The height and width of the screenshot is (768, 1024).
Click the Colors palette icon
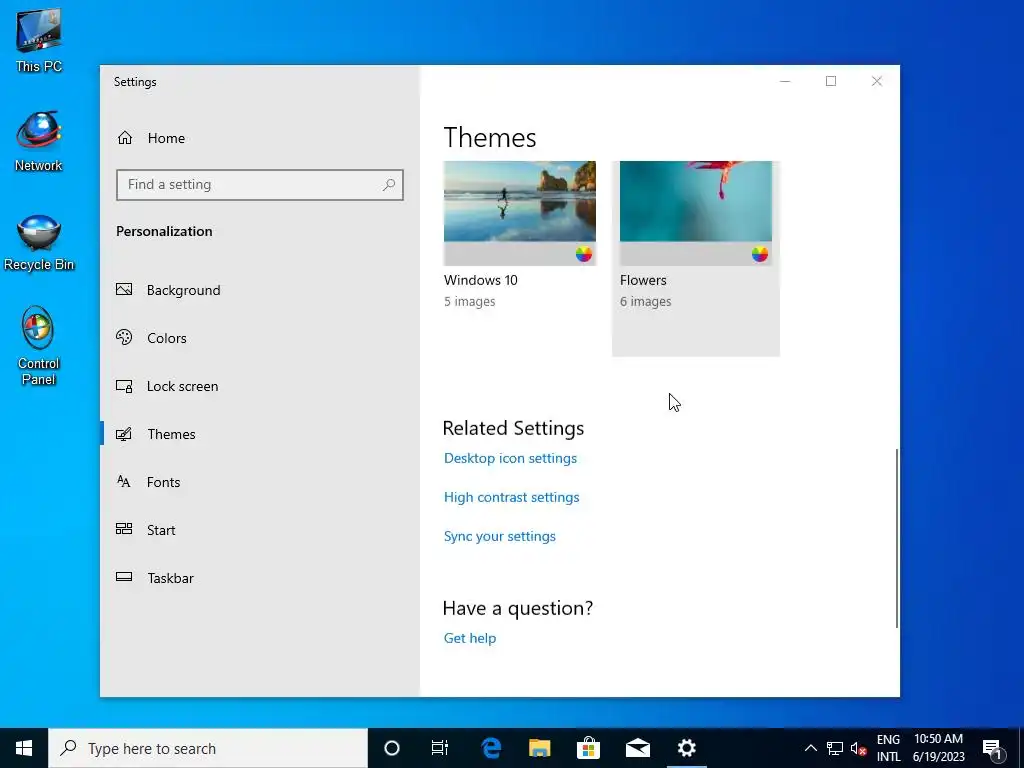(x=124, y=337)
